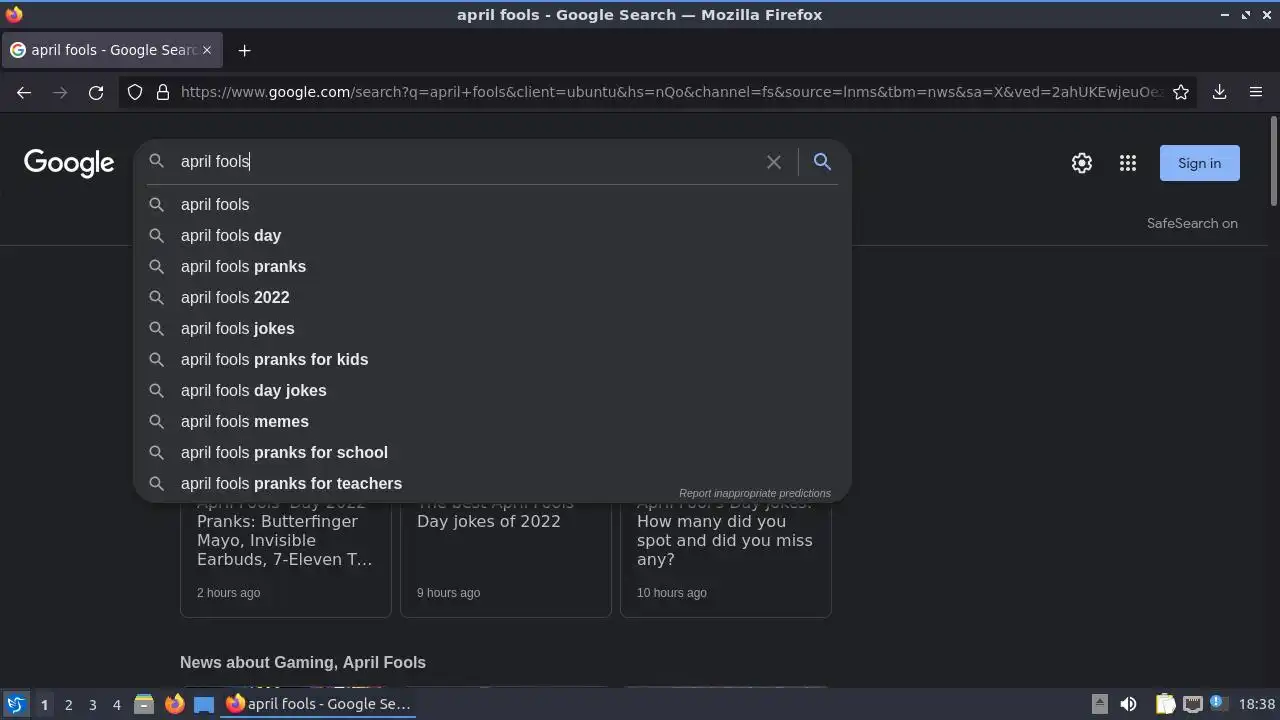The height and width of the screenshot is (720, 1280).
Task: Select 'april fools jokes' suggestion
Action: 492,328
